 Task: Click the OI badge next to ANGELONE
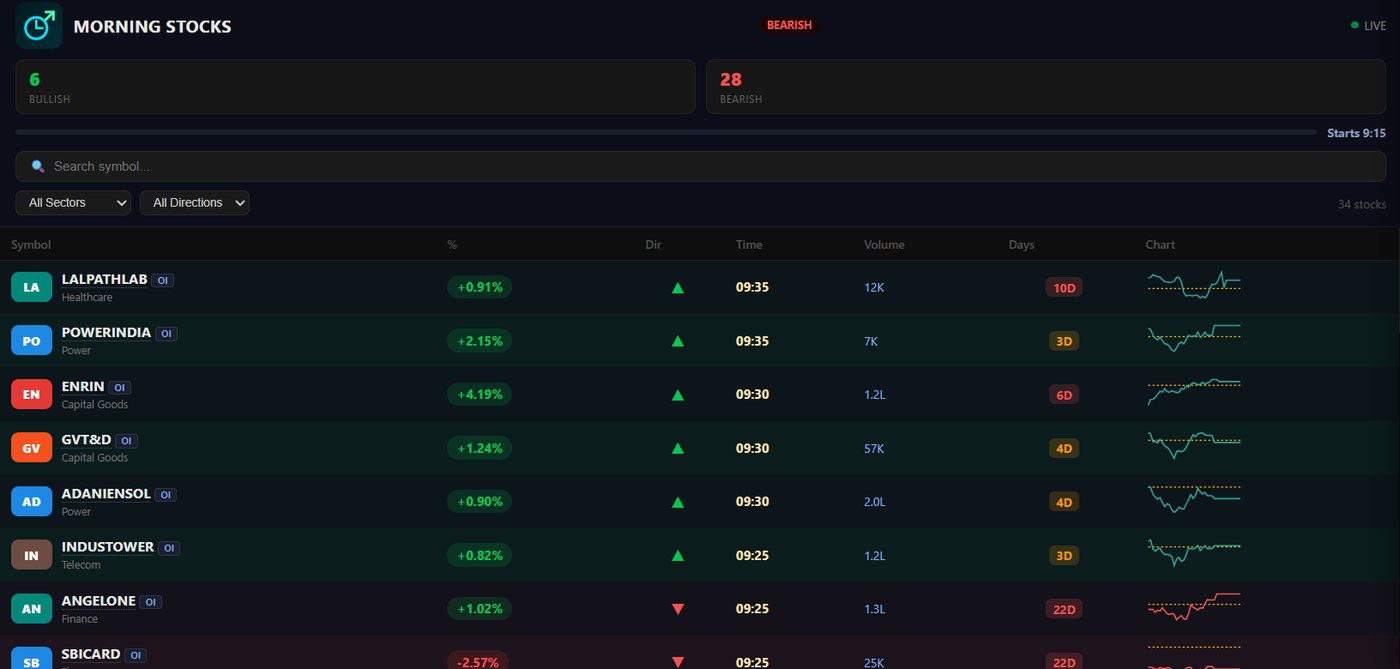point(150,602)
